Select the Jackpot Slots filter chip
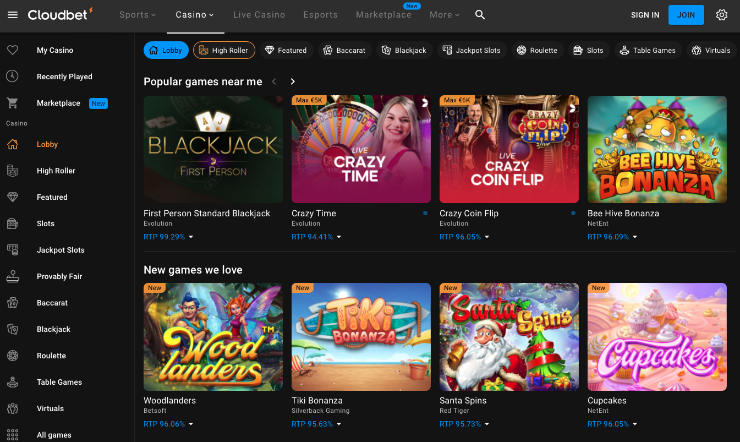The image size is (740, 442). point(471,50)
